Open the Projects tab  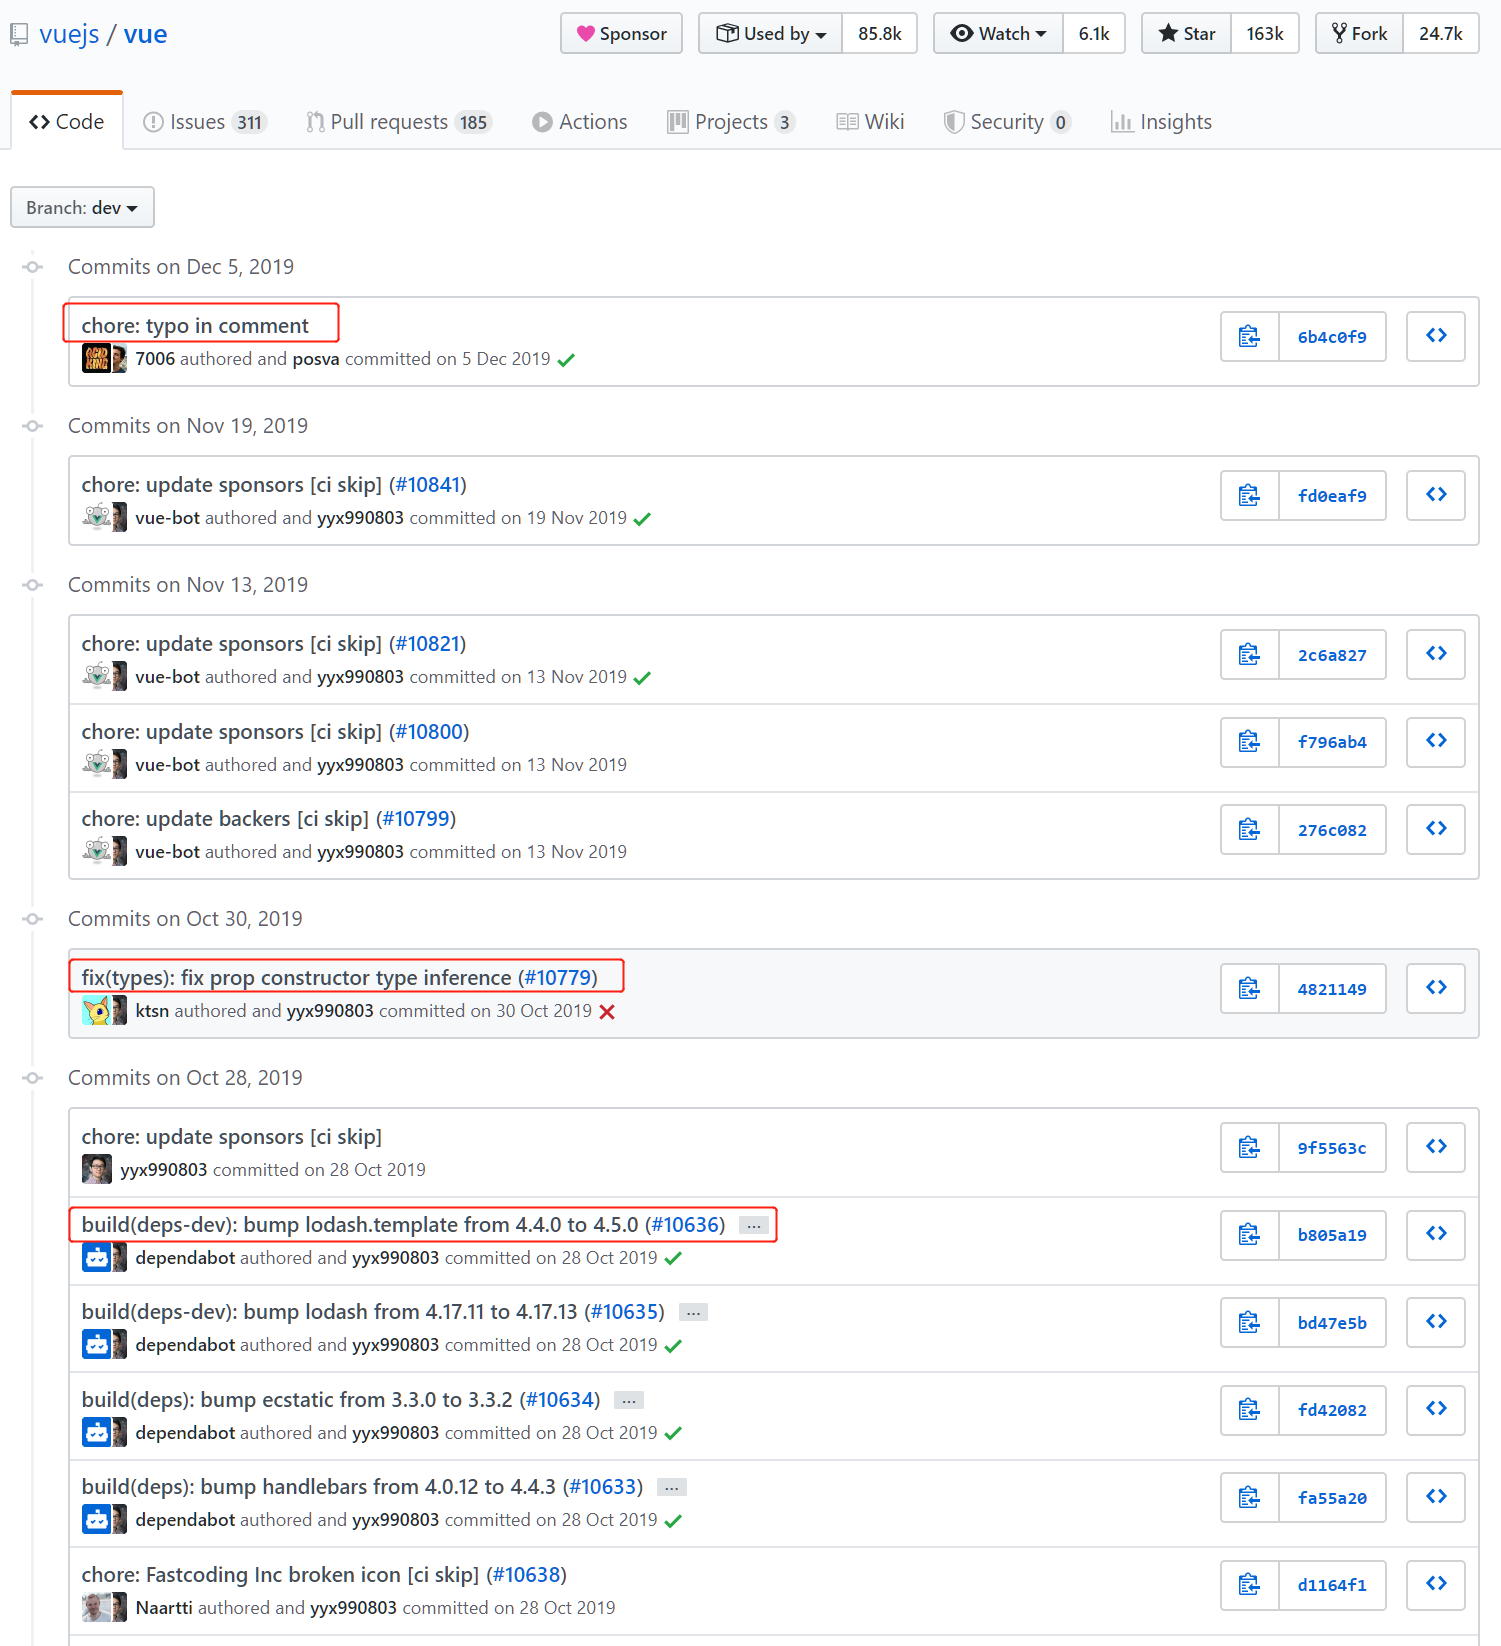tap(731, 122)
